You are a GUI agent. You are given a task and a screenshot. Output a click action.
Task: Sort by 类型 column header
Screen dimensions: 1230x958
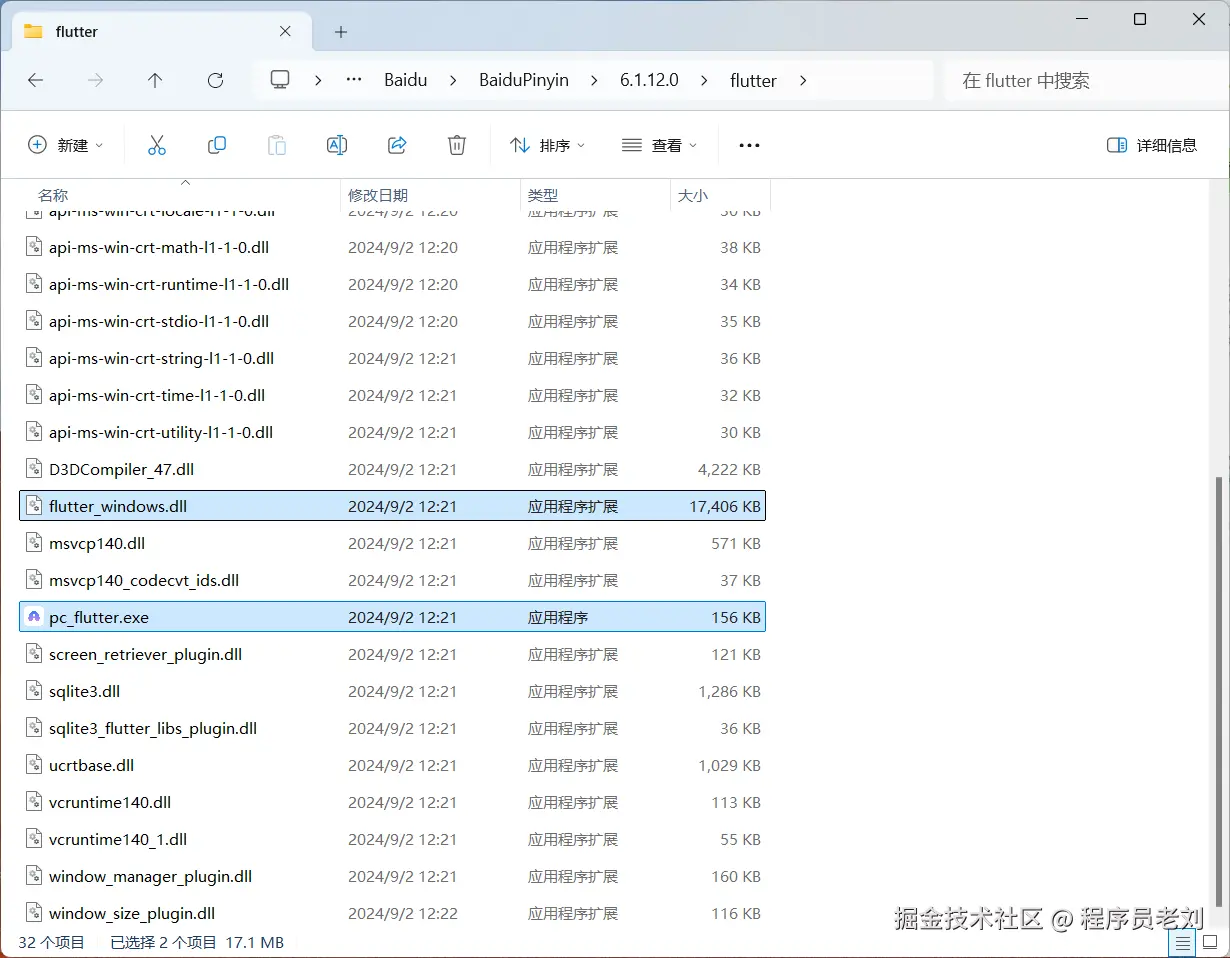(543, 195)
